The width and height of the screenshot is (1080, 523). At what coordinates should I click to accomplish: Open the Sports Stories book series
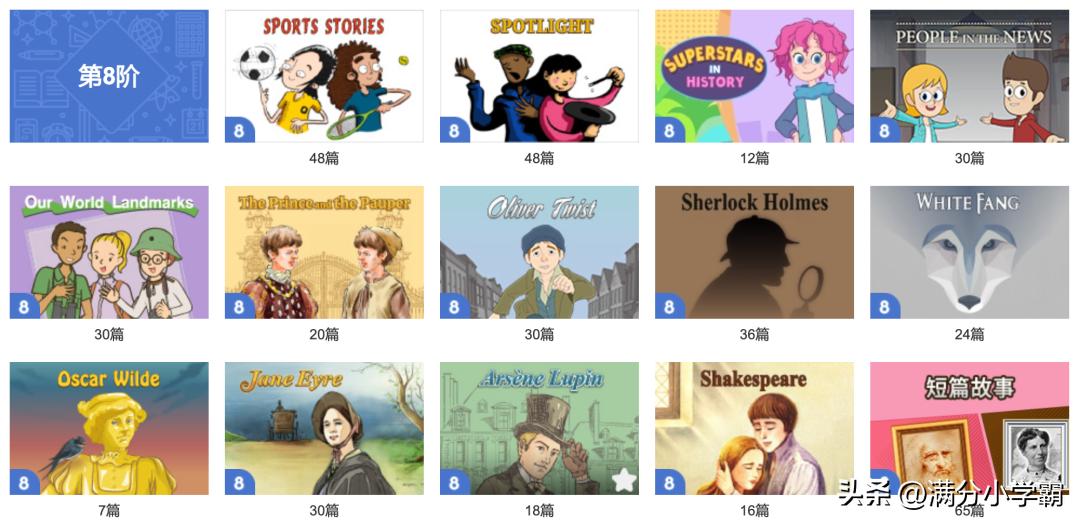tap(324, 76)
